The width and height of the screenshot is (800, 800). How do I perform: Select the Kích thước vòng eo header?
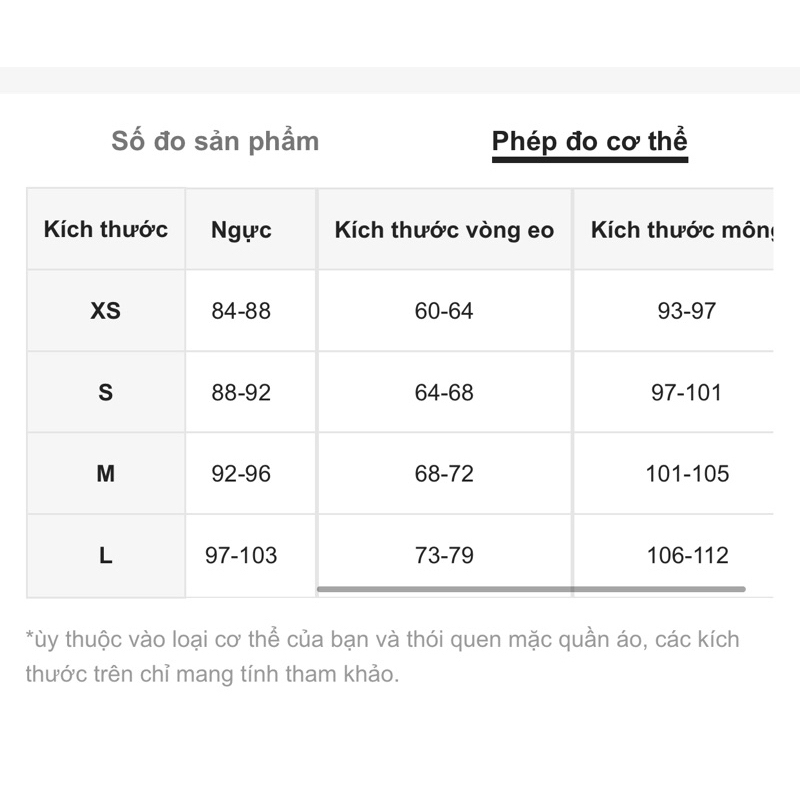444,230
